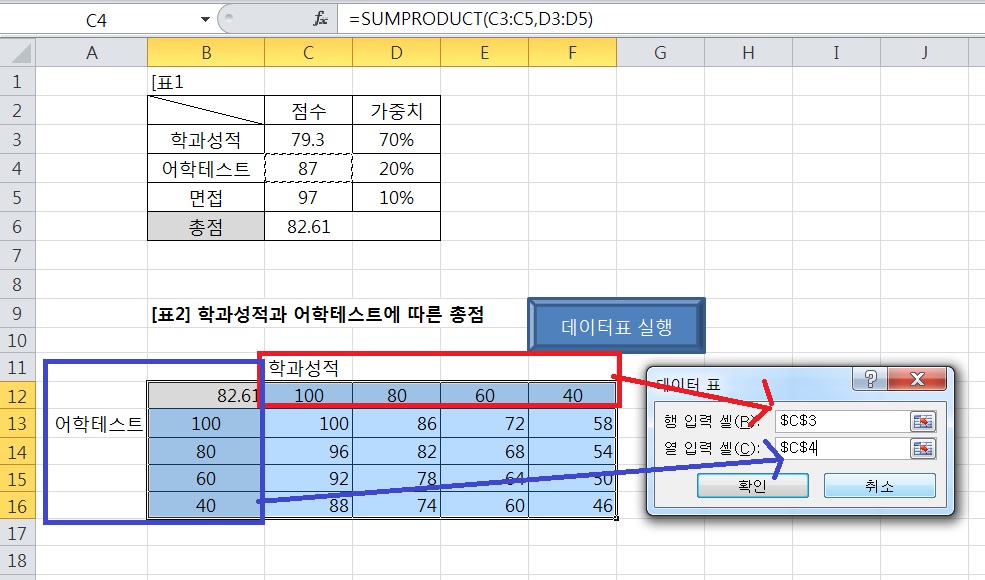Open the Name Box dropdown arrow
This screenshot has width=985, height=580.
pyautogui.click(x=206, y=19)
